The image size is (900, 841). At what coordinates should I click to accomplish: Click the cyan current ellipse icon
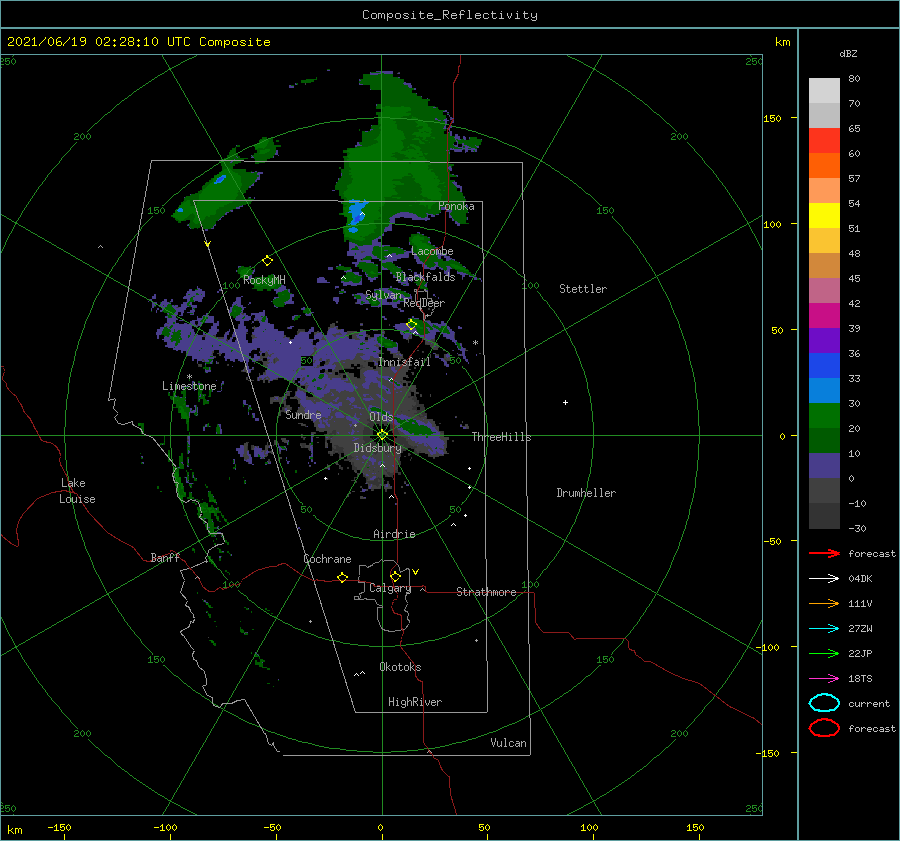point(824,703)
